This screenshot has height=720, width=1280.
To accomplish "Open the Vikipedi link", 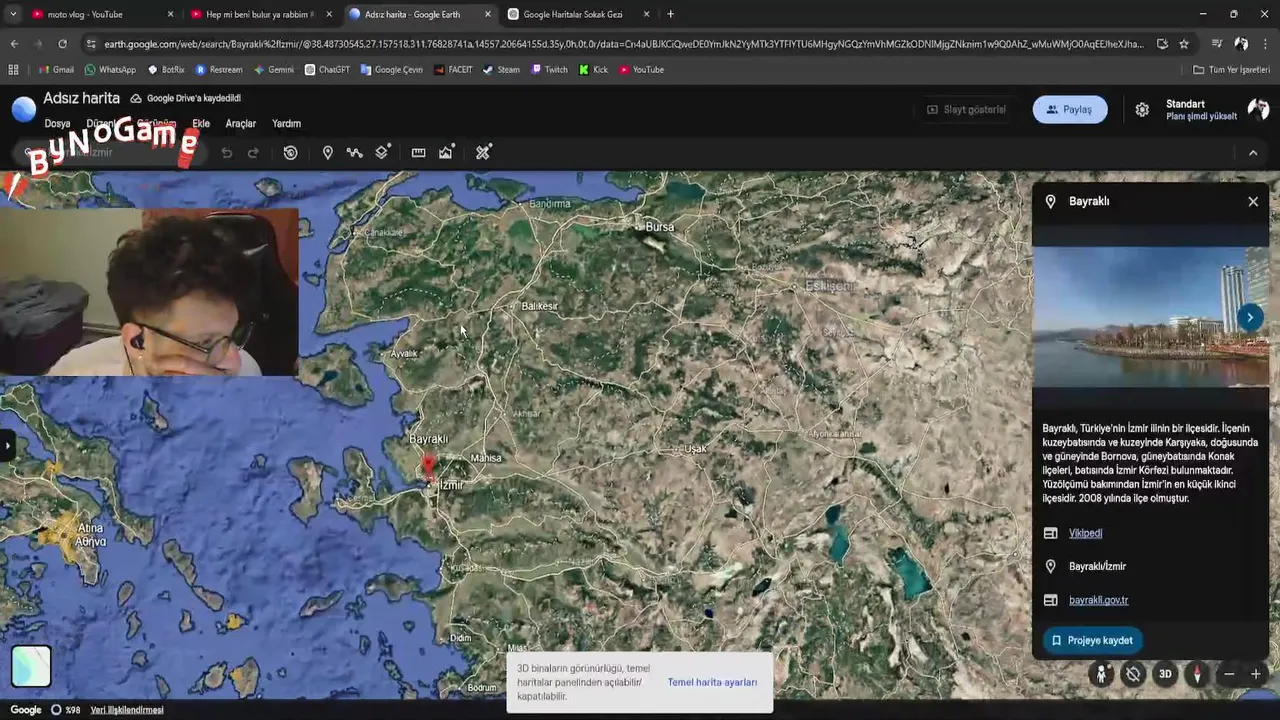I will [x=1085, y=534].
